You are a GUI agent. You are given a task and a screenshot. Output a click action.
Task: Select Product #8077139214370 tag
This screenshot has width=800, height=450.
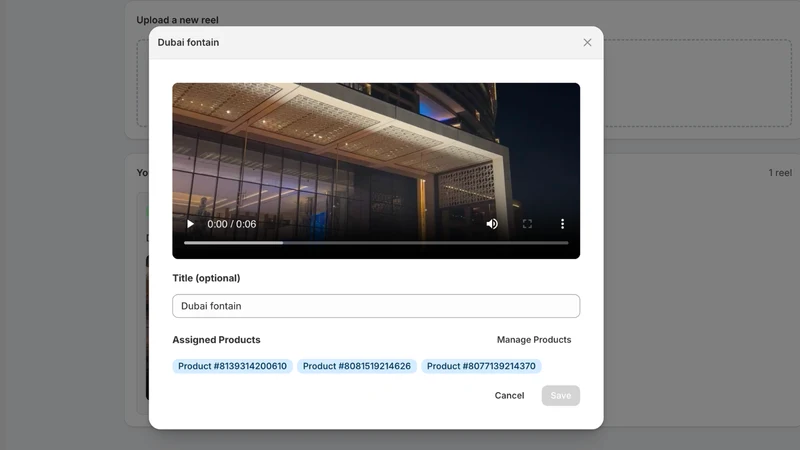(x=481, y=366)
